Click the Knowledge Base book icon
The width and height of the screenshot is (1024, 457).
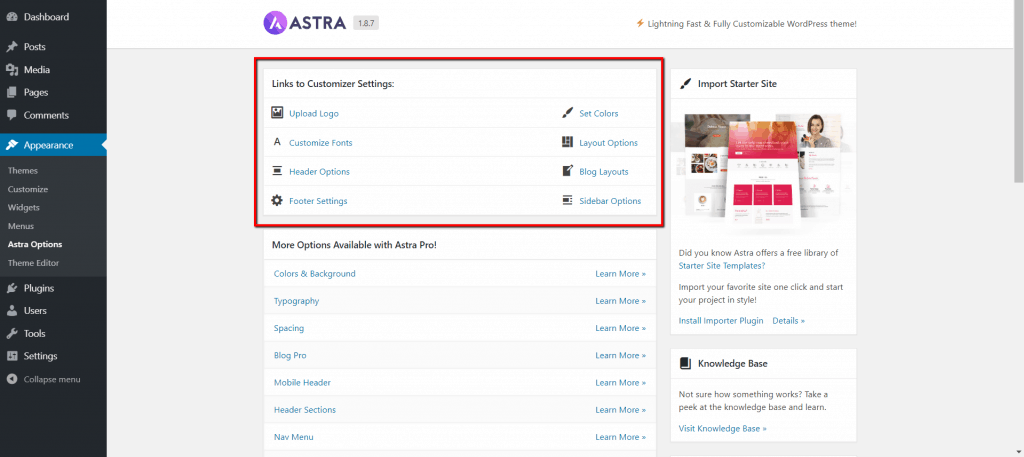tap(685, 363)
